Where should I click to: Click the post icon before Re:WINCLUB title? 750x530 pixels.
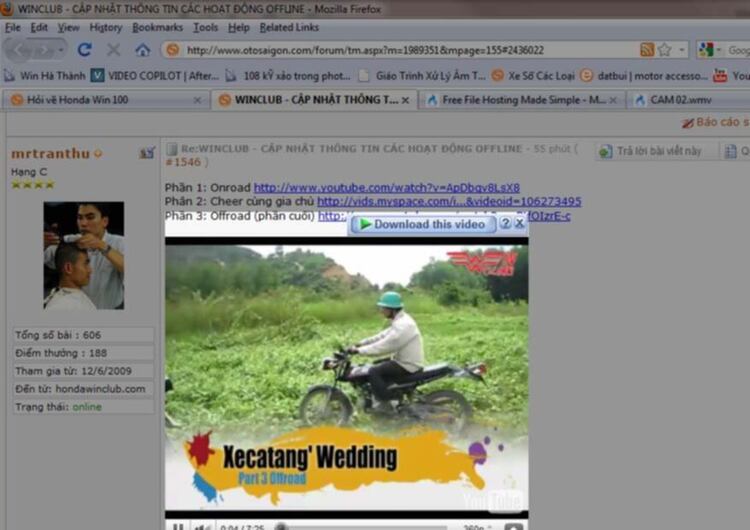171,149
